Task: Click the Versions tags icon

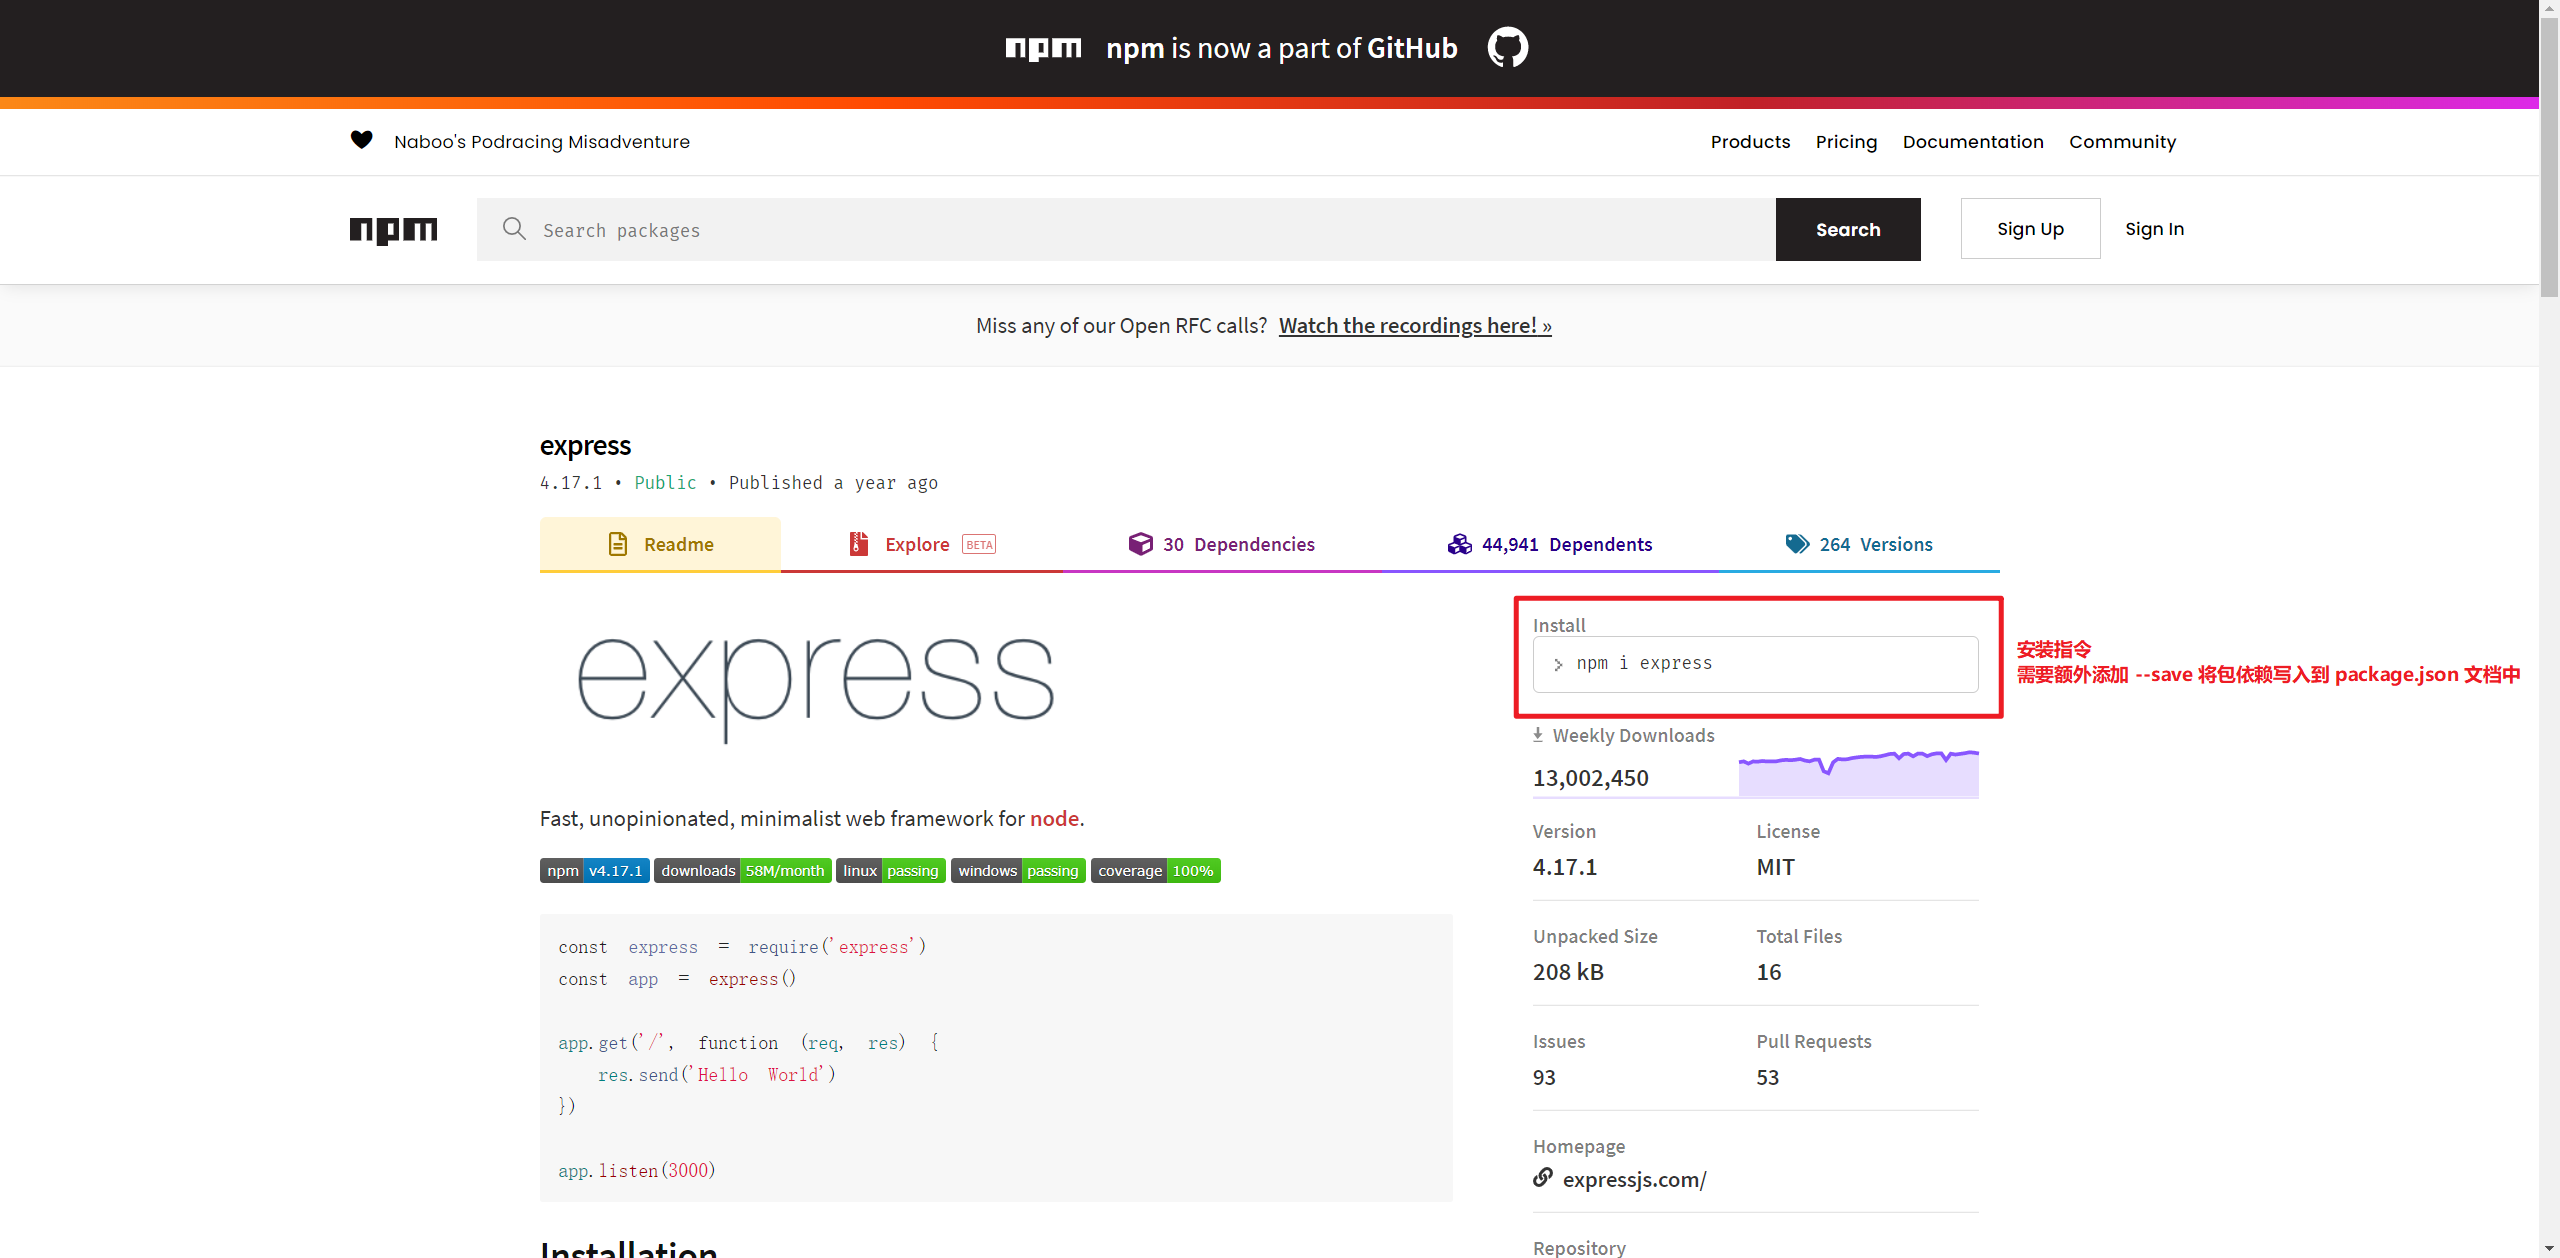Action: (1797, 544)
